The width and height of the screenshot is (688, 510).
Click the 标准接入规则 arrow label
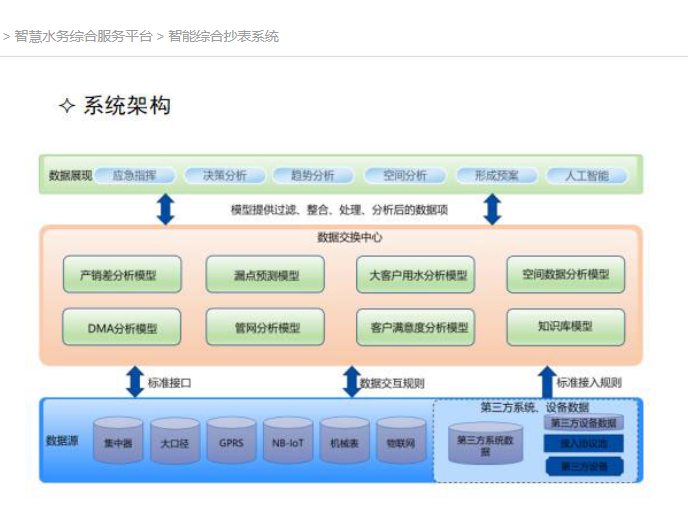point(589,383)
